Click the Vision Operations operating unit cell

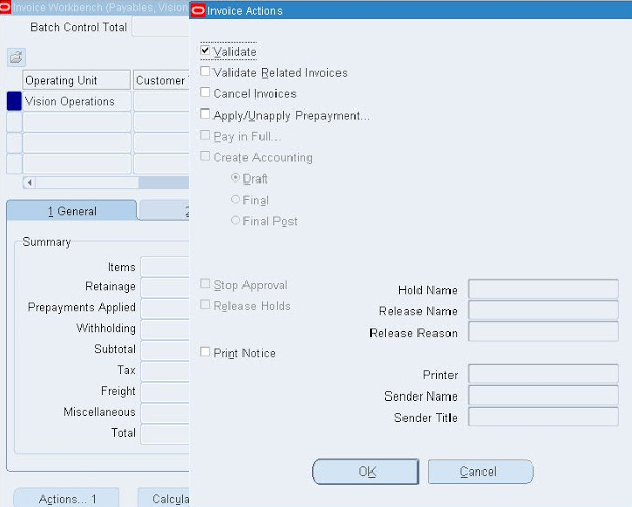[x=77, y=101]
